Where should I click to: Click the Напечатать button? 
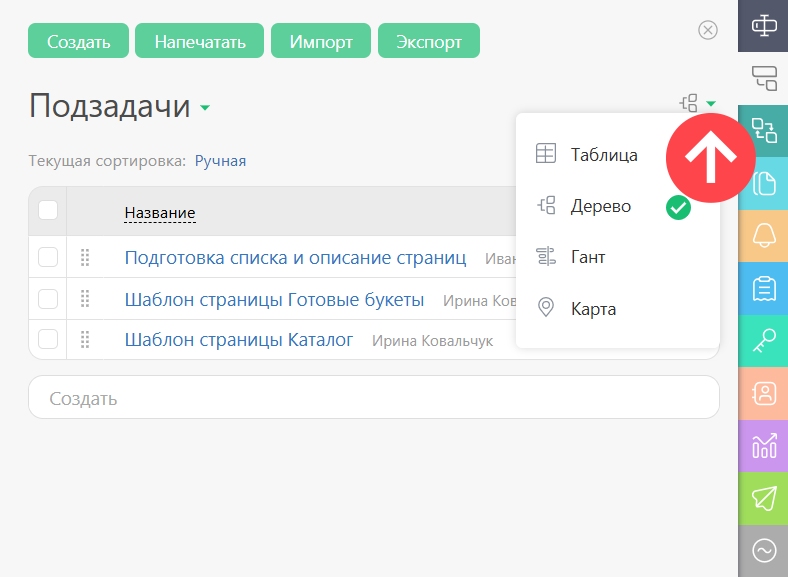200,41
